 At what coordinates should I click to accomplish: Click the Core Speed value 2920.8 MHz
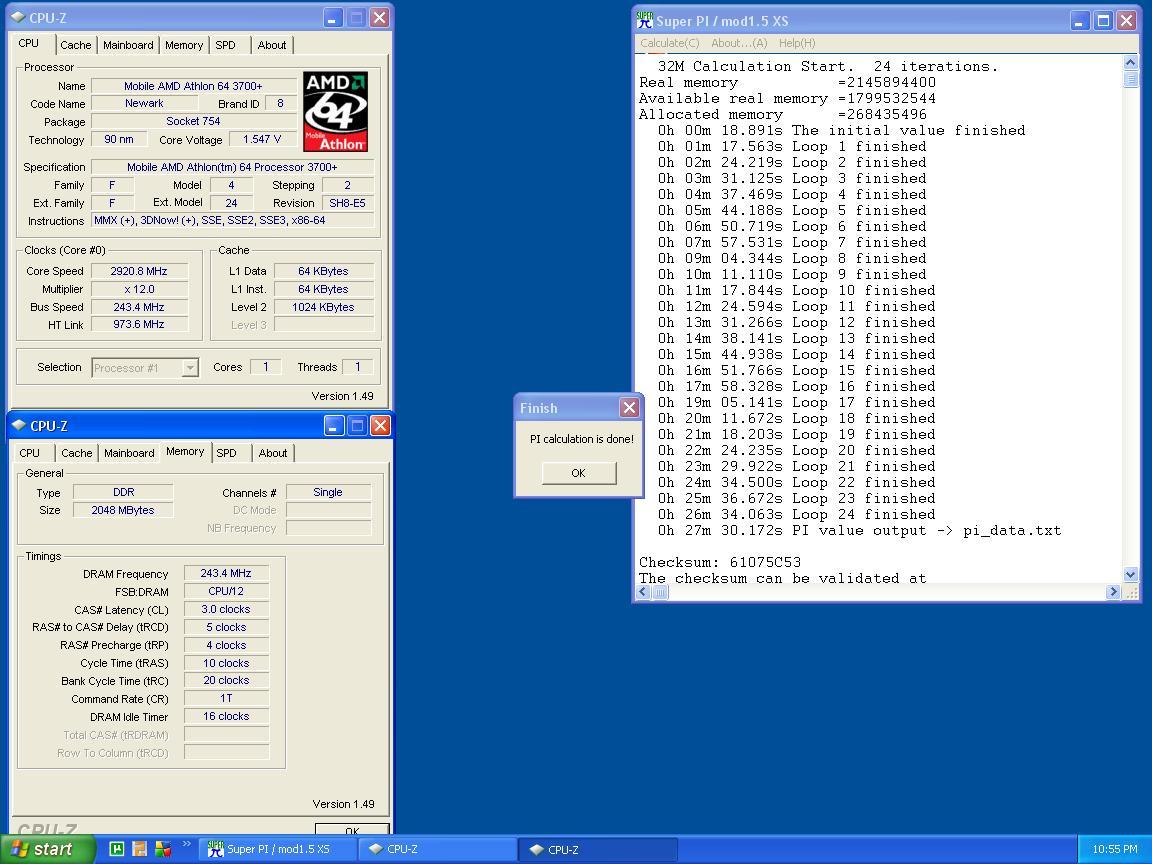139,271
